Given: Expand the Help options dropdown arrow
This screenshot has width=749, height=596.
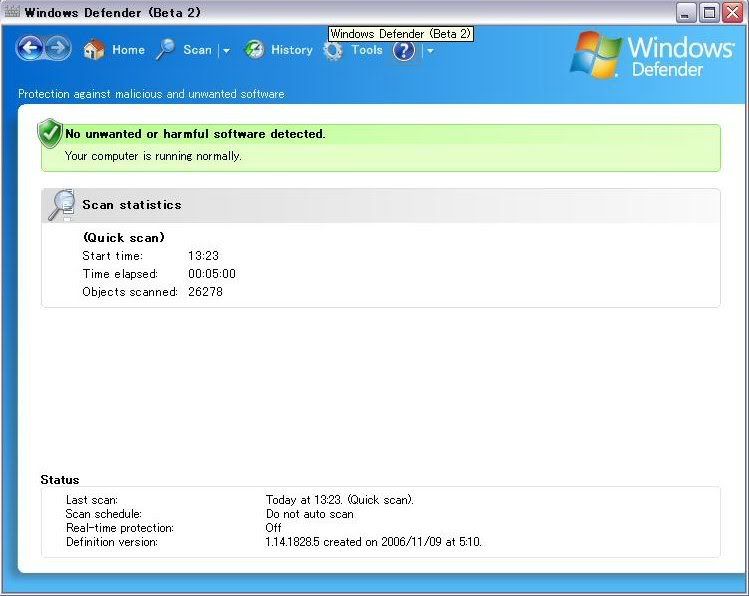Looking at the screenshot, I should click(430, 50).
